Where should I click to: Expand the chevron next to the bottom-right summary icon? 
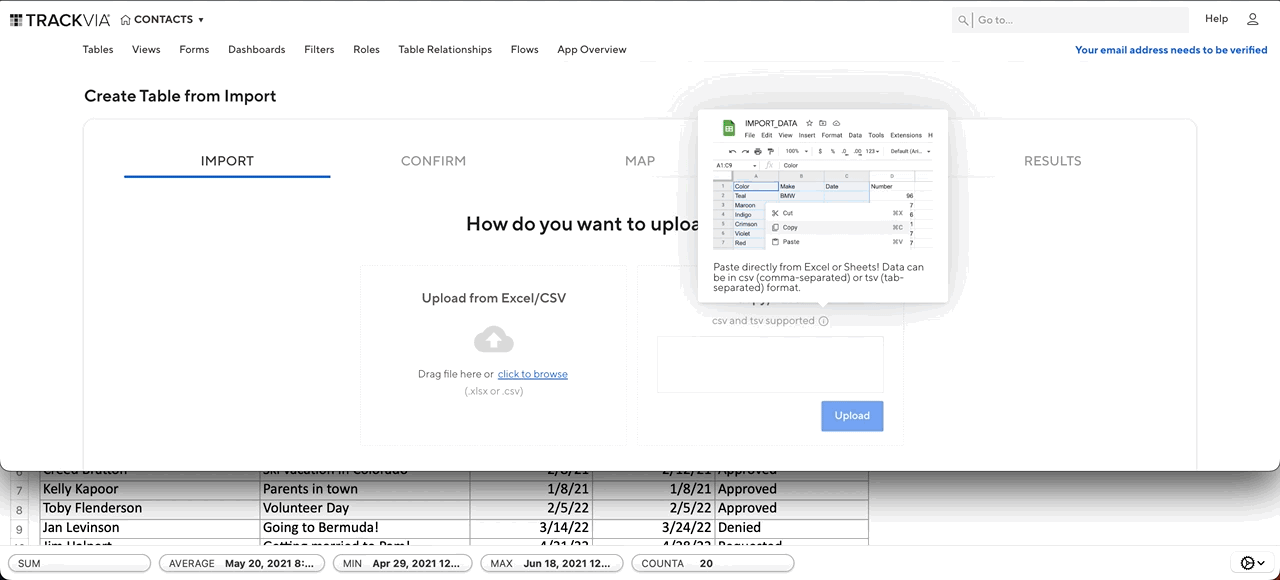pyautogui.click(x=1259, y=563)
